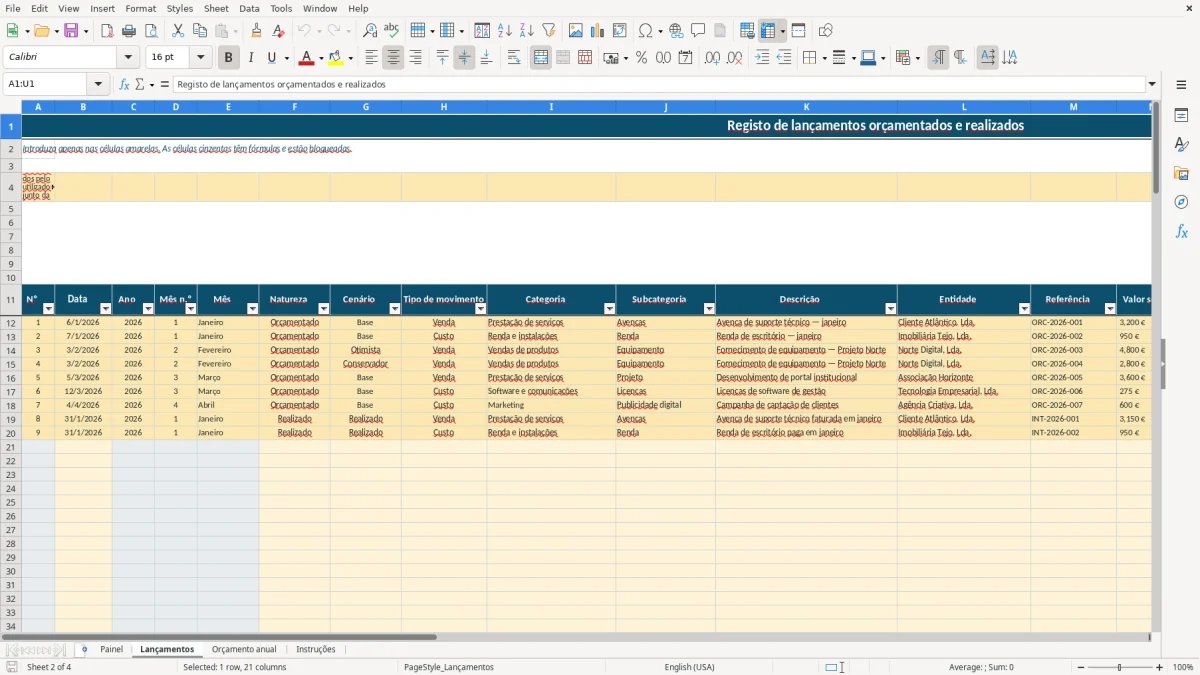Image resolution: width=1200 pixels, height=675 pixels.
Task: Increase indent
Action: tap(762, 58)
